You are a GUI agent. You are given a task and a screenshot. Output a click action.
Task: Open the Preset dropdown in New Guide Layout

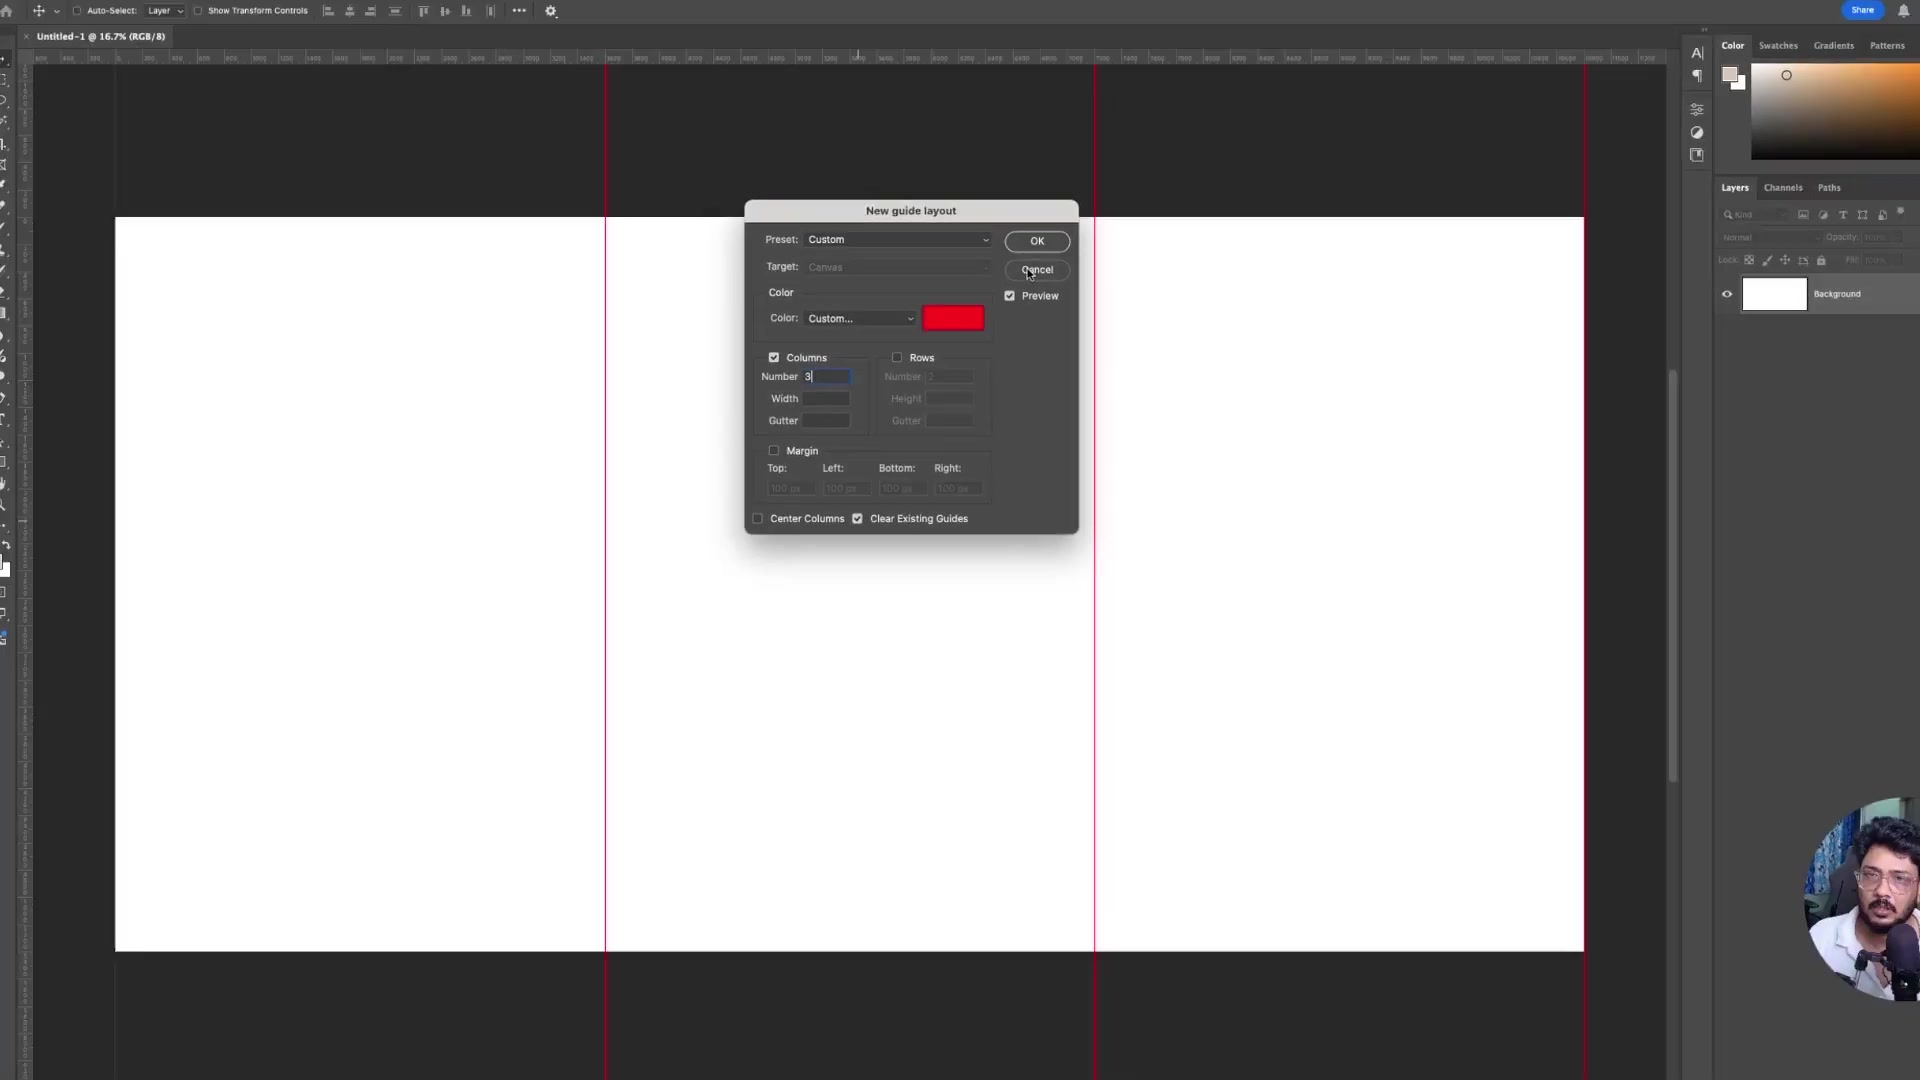897,240
